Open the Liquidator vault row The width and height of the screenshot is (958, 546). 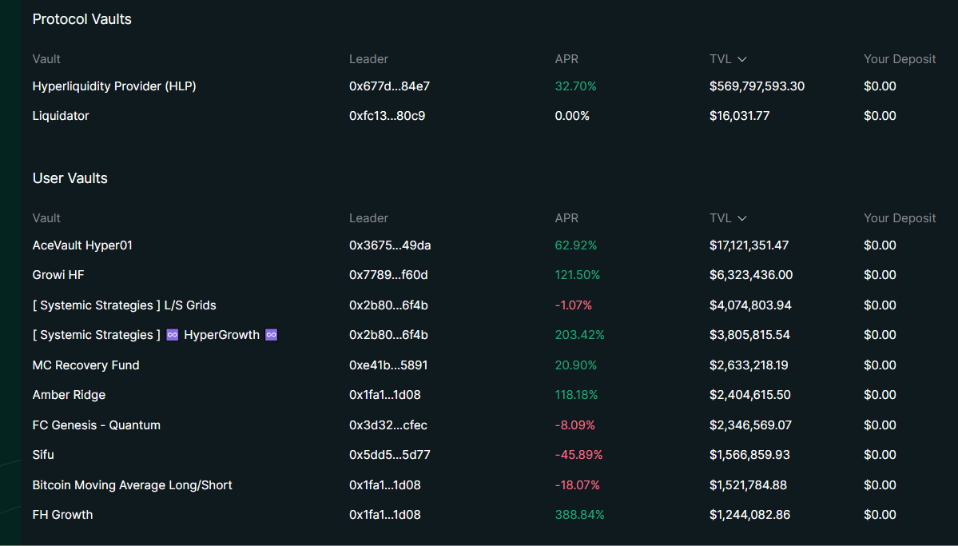60,116
